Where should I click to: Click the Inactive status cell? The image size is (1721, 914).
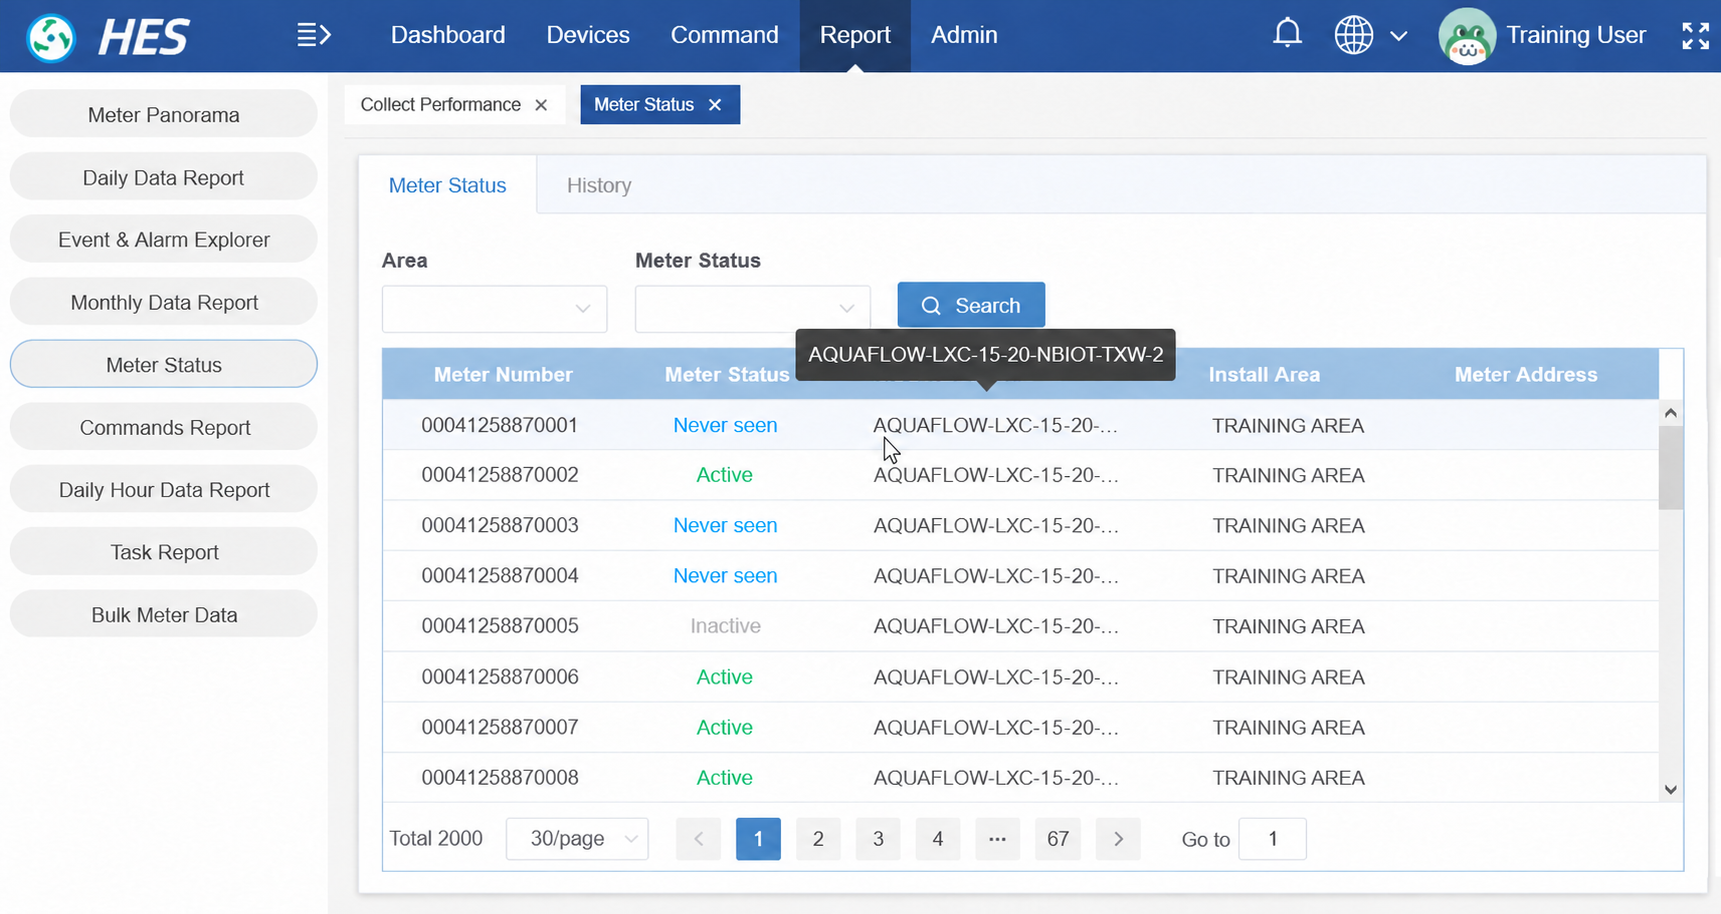click(x=725, y=626)
